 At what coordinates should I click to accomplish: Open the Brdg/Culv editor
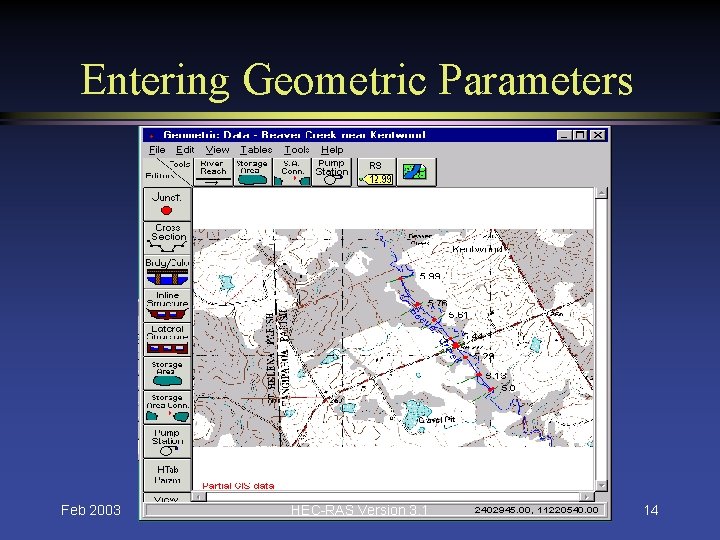167,271
